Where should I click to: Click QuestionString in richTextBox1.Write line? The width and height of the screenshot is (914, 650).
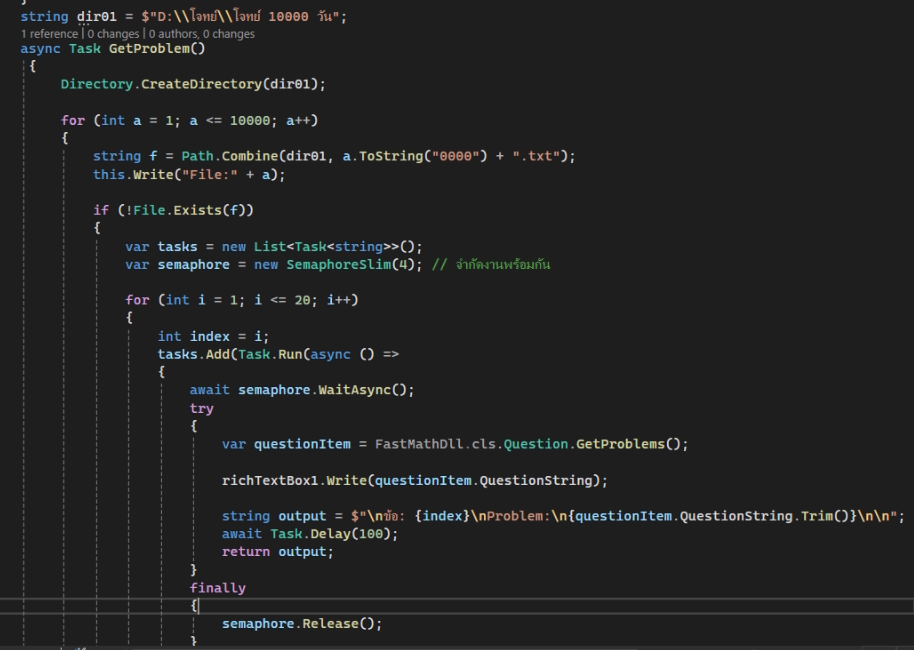[536, 480]
